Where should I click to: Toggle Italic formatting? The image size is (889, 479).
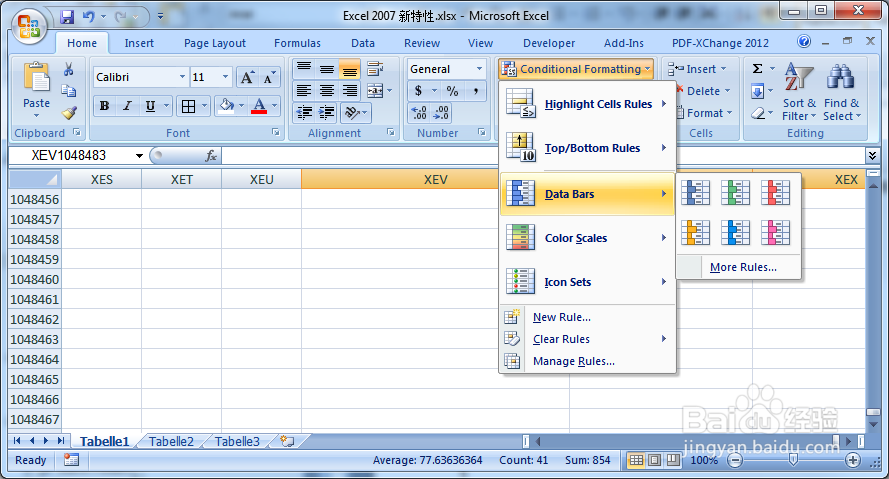pyautogui.click(x=127, y=106)
